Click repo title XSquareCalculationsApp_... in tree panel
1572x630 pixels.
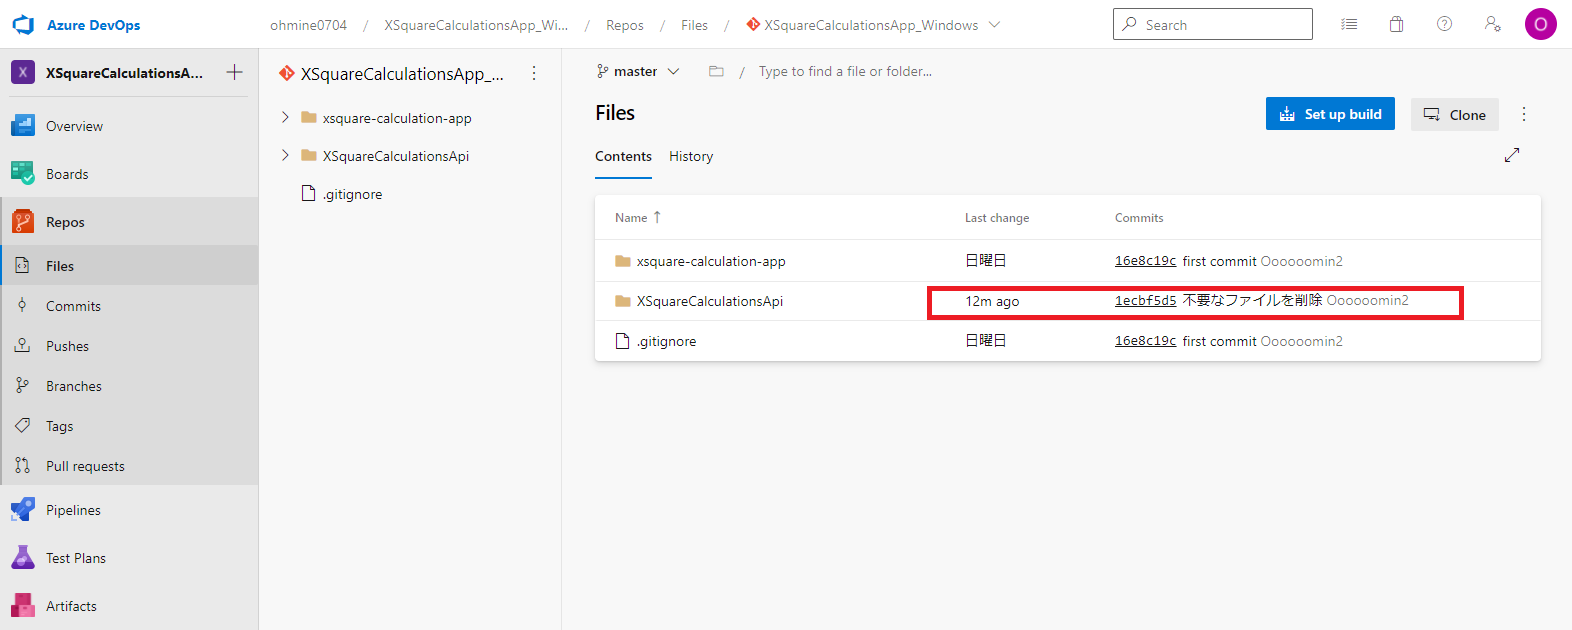pyautogui.click(x=402, y=74)
